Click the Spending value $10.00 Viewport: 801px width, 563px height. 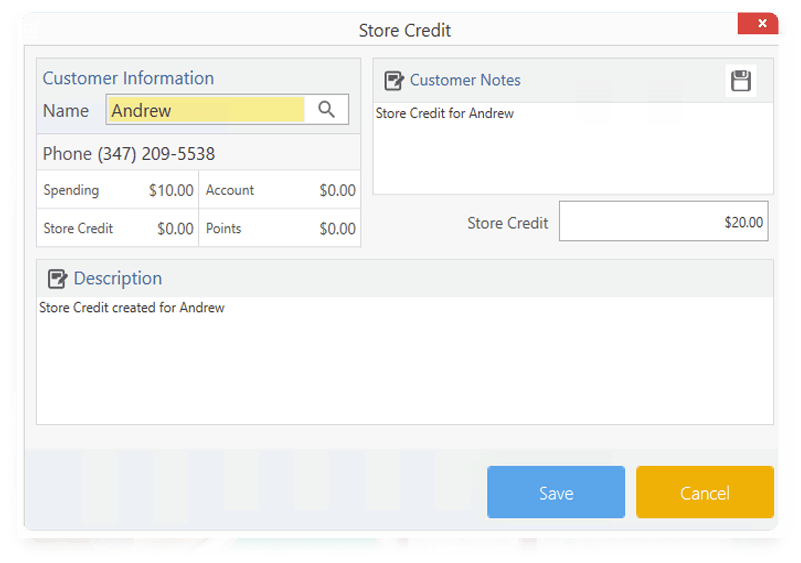(x=171, y=191)
